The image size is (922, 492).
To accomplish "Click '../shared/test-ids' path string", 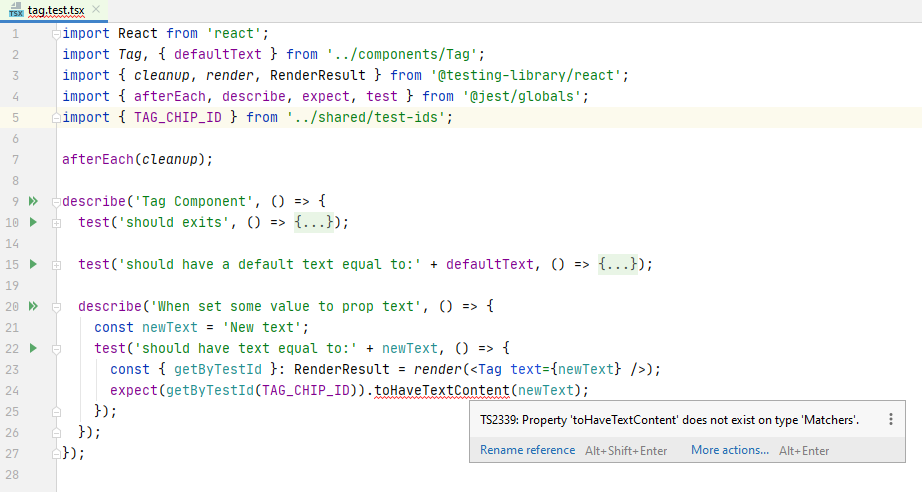I will point(366,118).
